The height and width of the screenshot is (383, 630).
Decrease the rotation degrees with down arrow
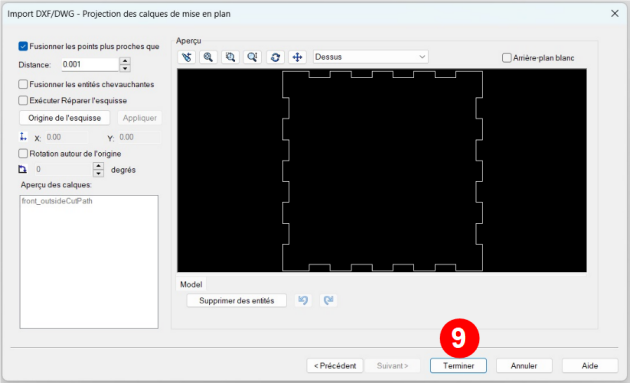pyautogui.click(x=98, y=173)
